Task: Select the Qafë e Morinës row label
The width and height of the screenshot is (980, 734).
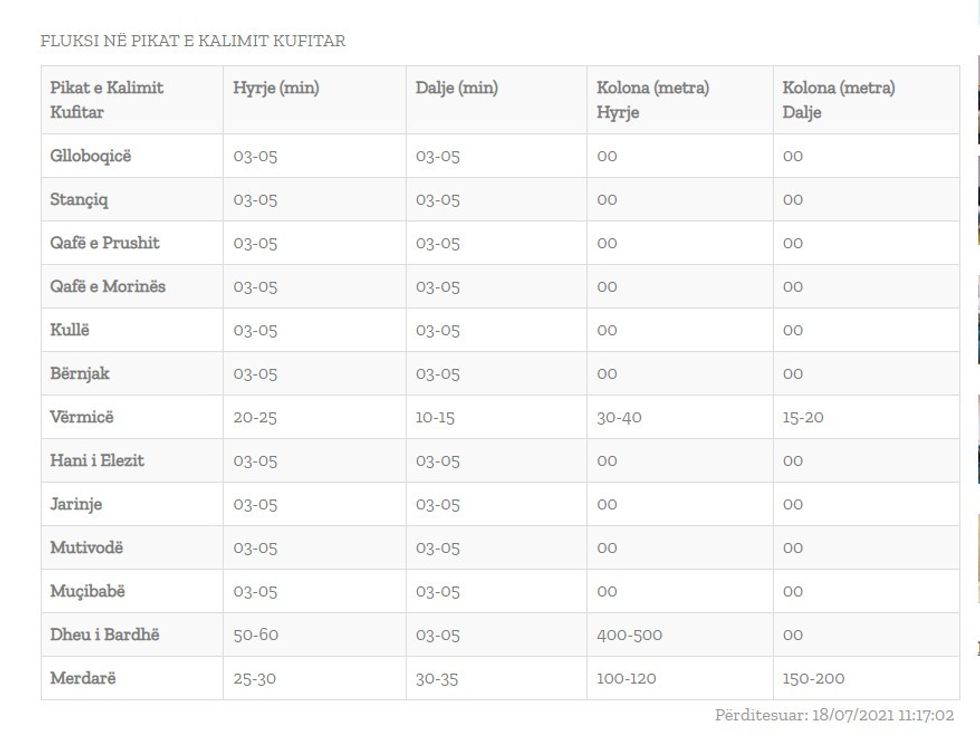Action: [108, 286]
